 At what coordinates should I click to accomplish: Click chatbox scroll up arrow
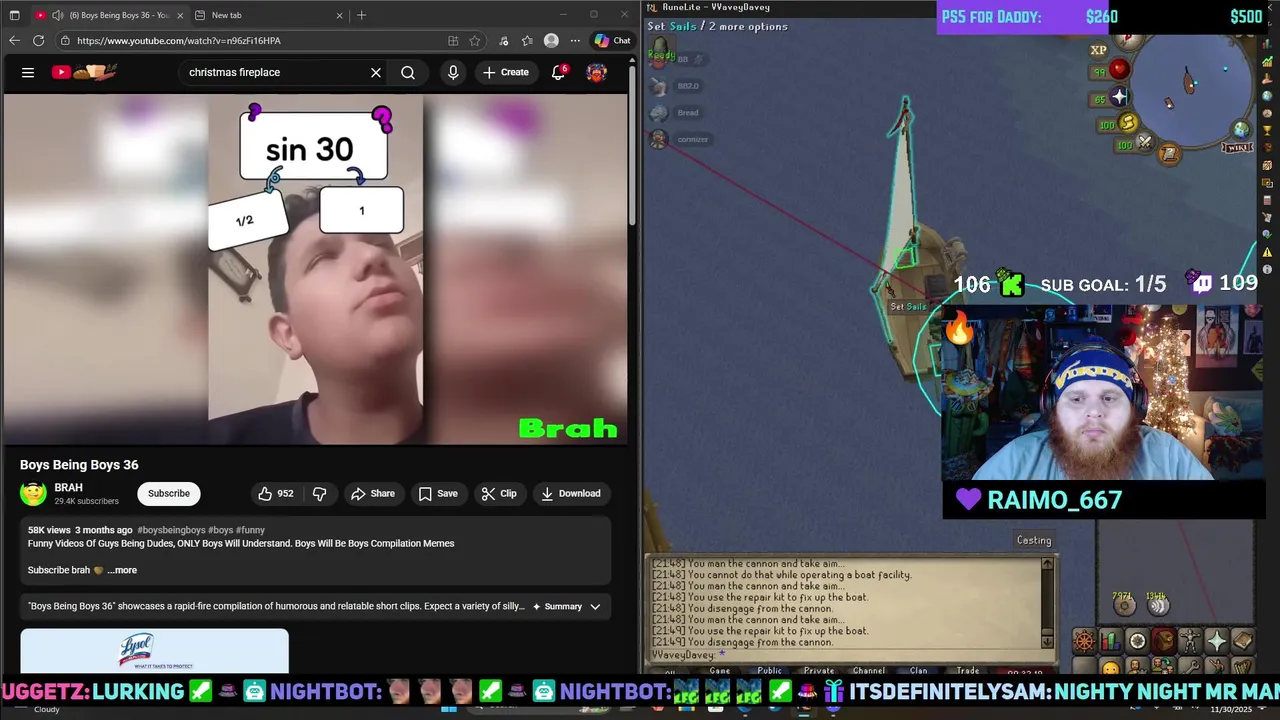(x=1047, y=564)
